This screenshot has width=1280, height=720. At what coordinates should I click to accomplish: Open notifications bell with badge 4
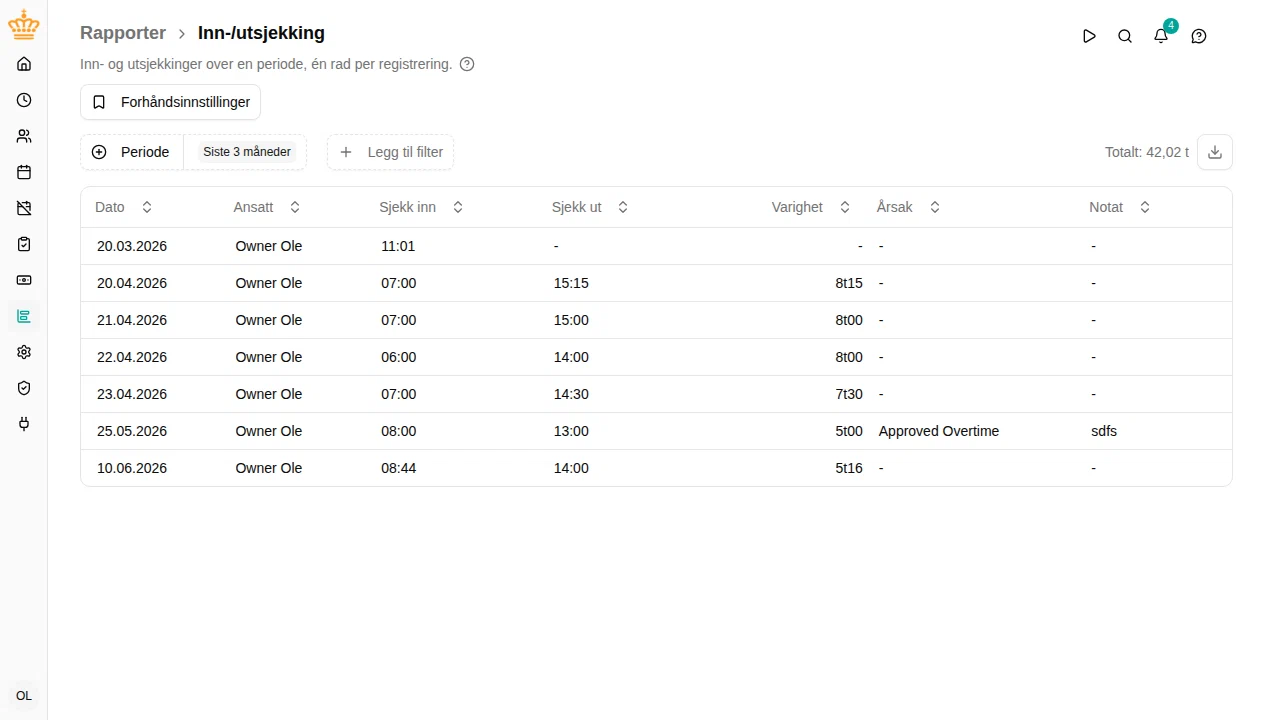coord(1161,36)
